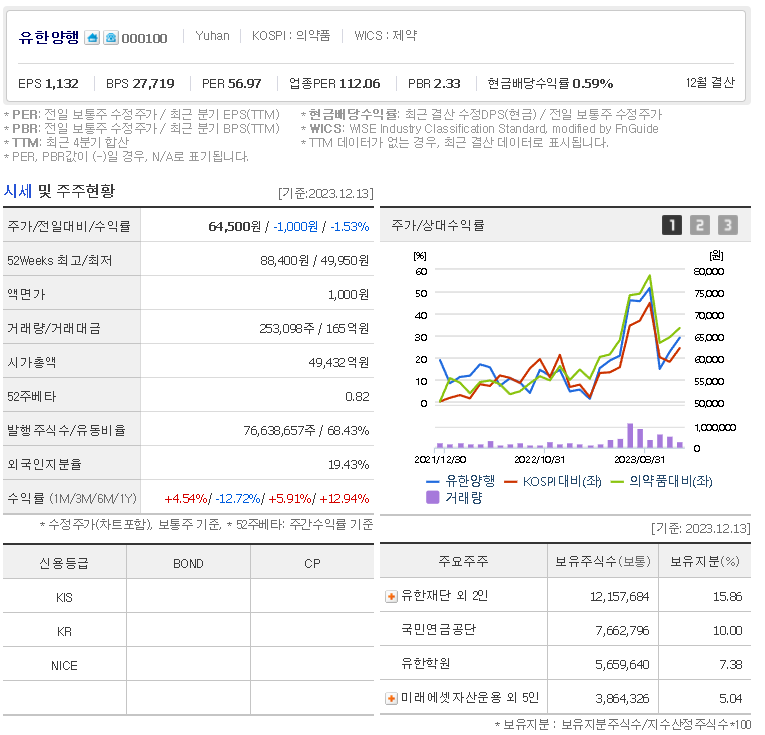Select the ownership percentage 7.38
The image size is (765, 735).
click(731, 665)
